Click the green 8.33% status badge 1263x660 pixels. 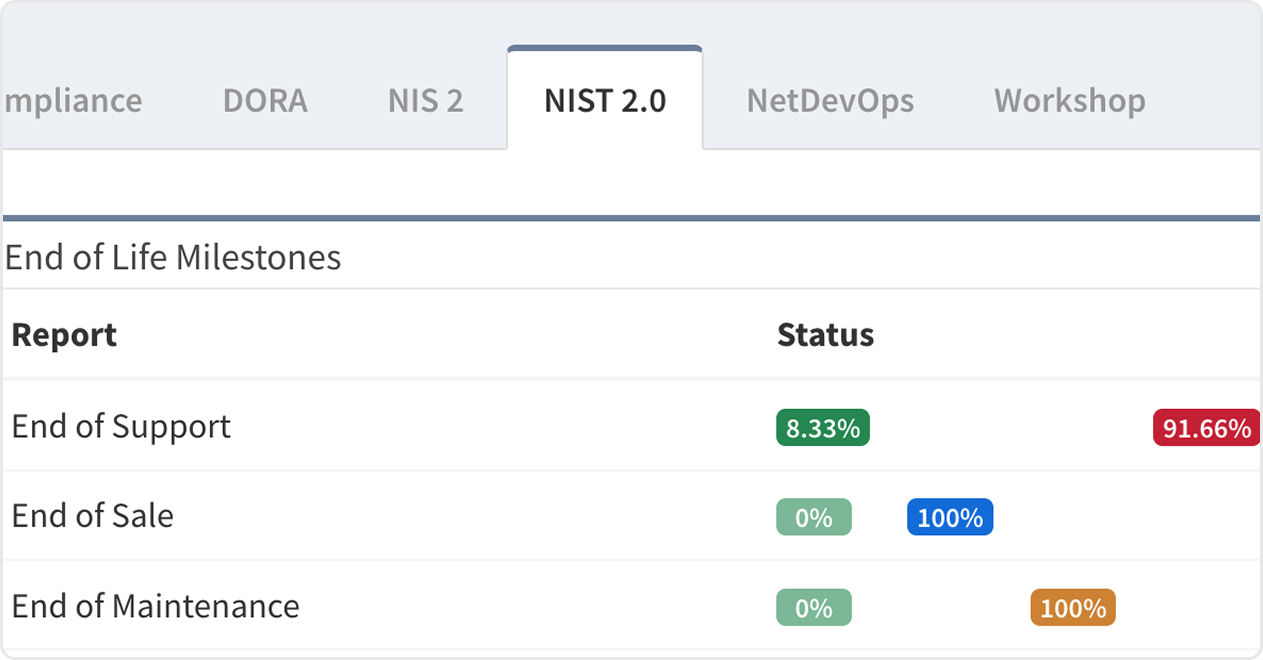tap(822, 428)
